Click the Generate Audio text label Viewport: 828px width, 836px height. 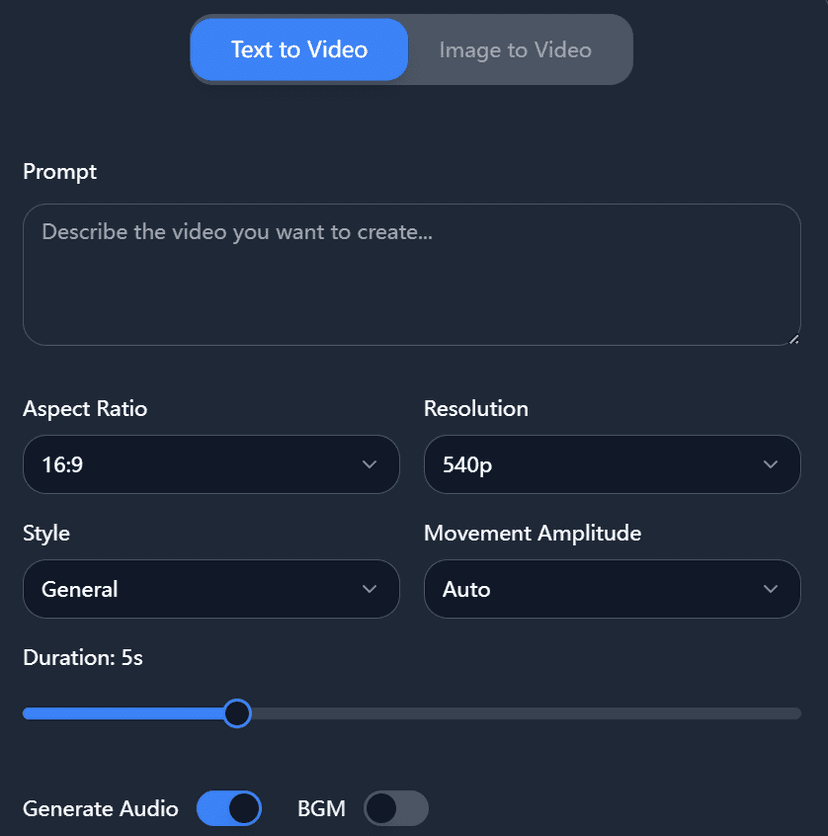pos(100,808)
